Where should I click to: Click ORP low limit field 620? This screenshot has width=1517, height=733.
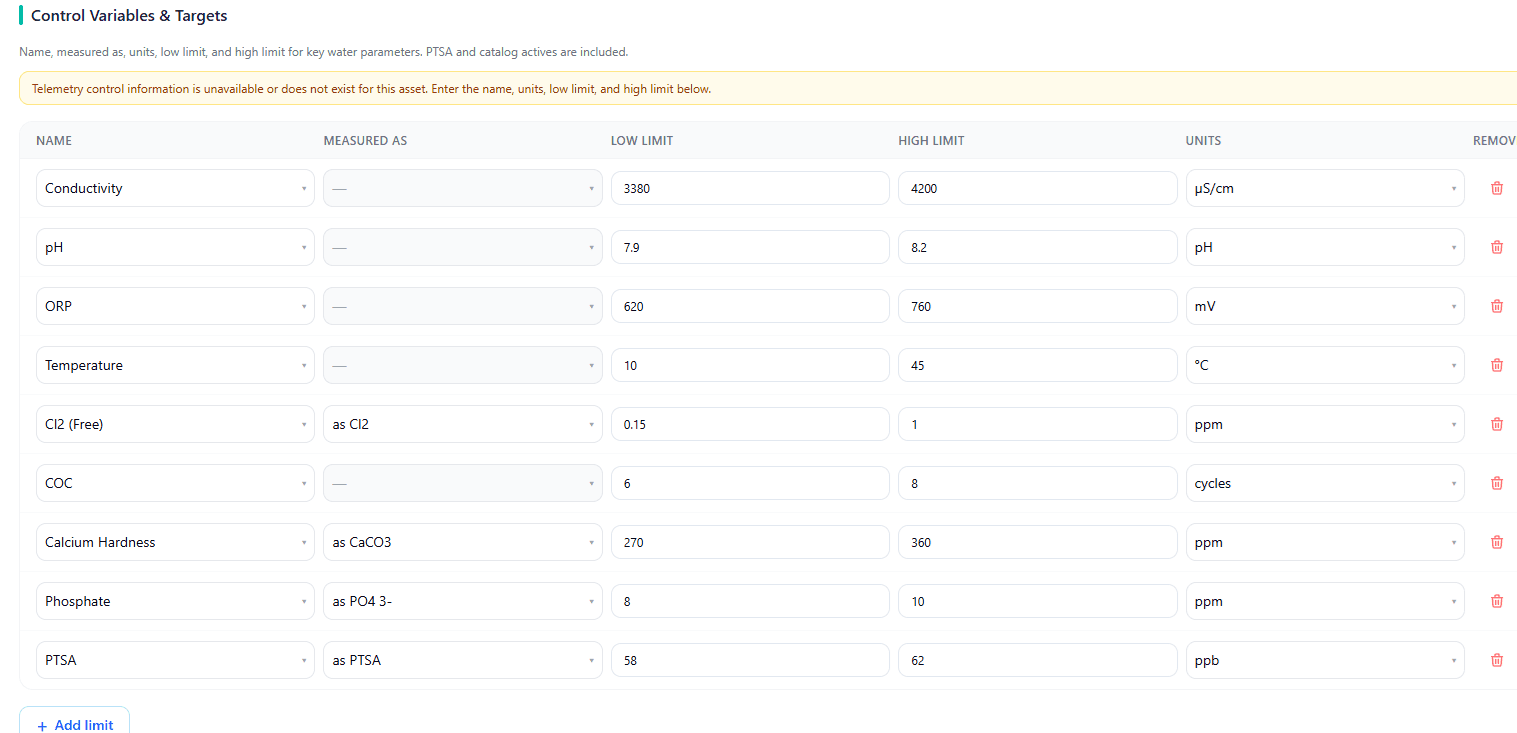click(750, 306)
